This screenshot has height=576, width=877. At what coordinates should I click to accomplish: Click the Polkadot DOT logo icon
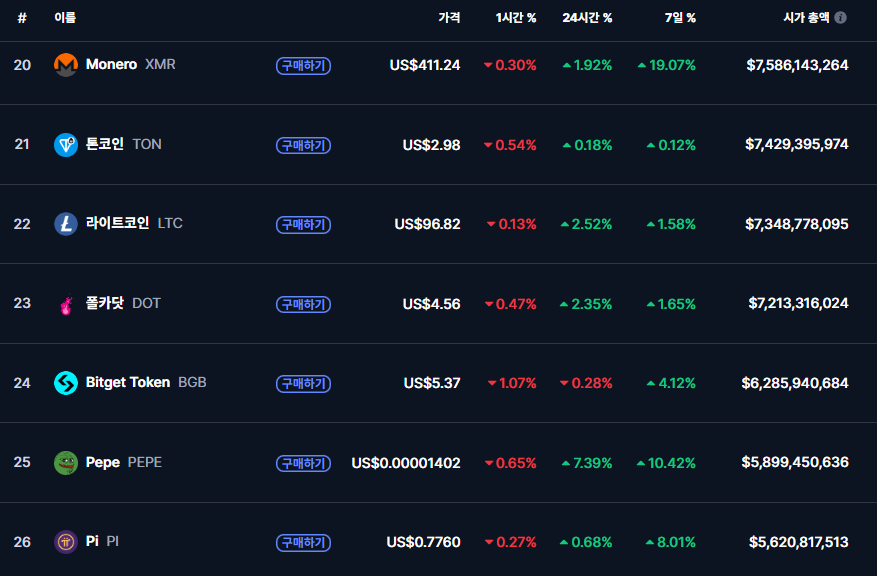click(65, 304)
